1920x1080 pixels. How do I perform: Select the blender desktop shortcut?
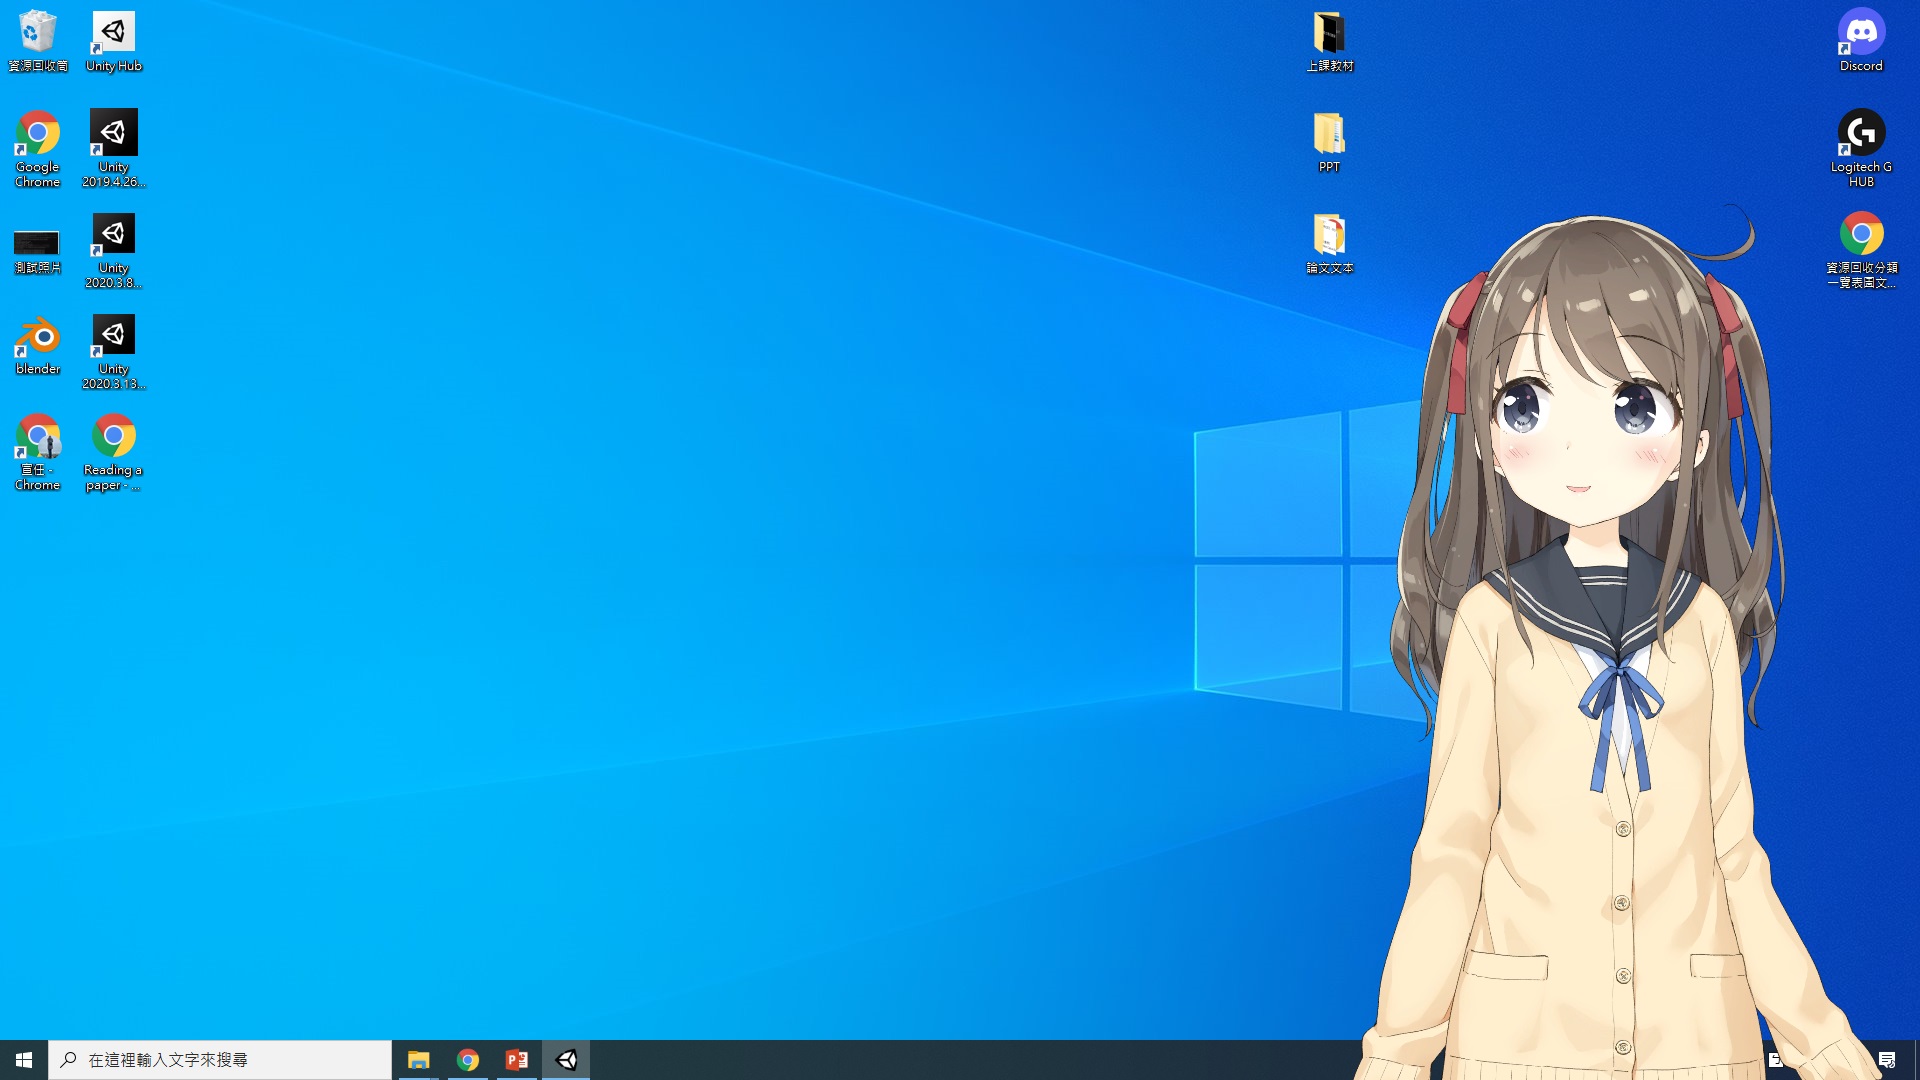tap(37, 337)
